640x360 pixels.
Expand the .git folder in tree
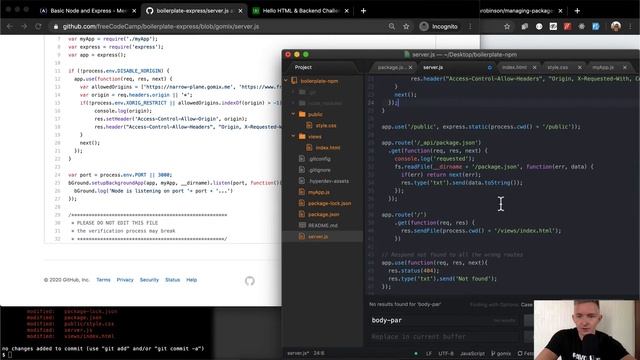[x=293, y=92]
